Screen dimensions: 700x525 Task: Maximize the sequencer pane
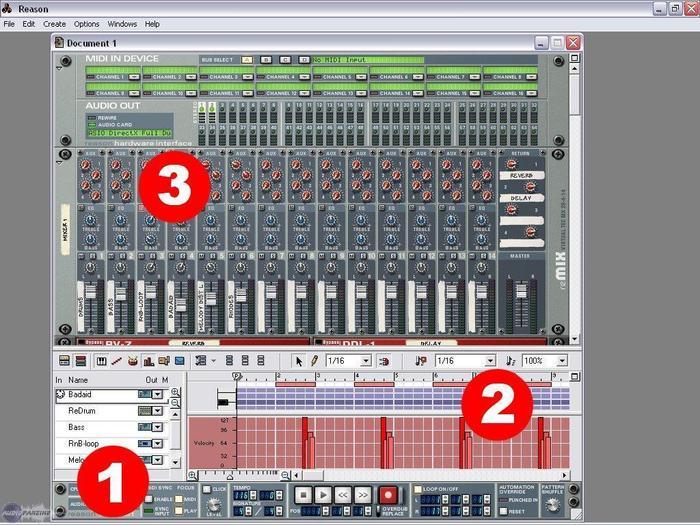click(575, 377)
